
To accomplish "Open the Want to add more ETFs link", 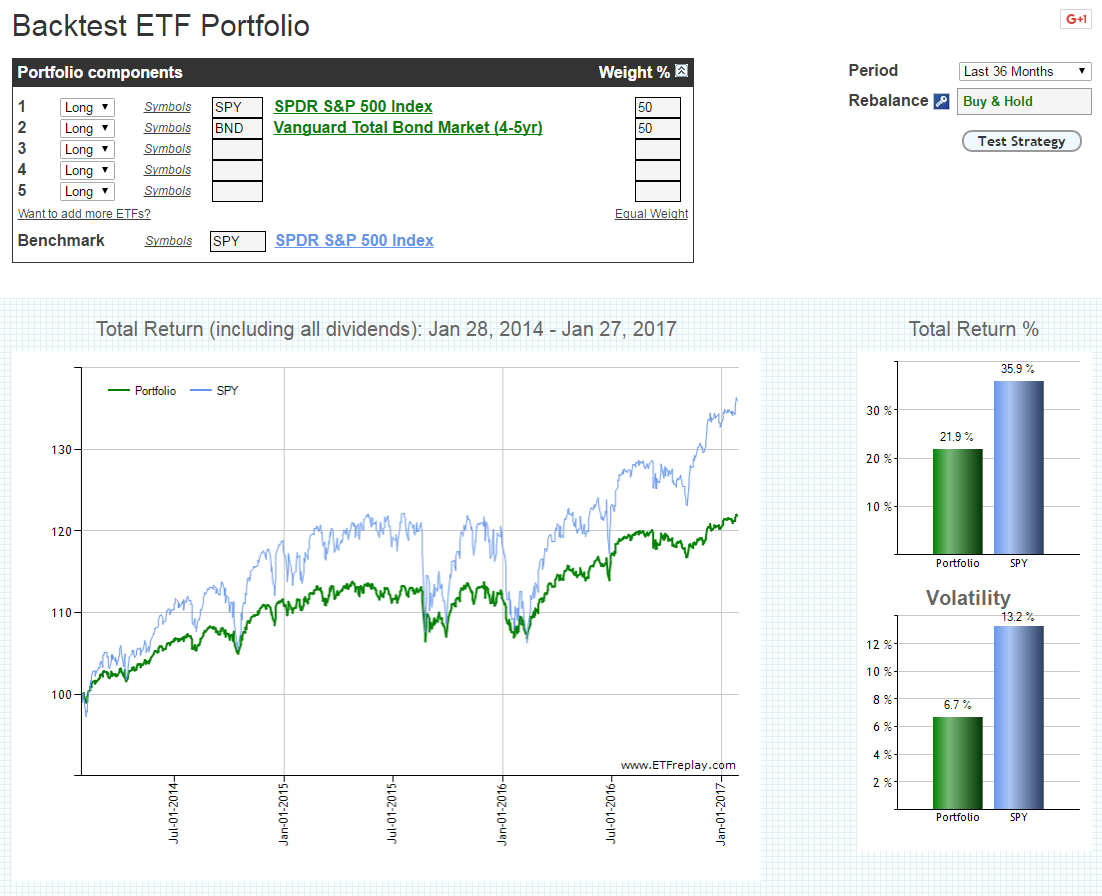I will (x=84, y=214).
